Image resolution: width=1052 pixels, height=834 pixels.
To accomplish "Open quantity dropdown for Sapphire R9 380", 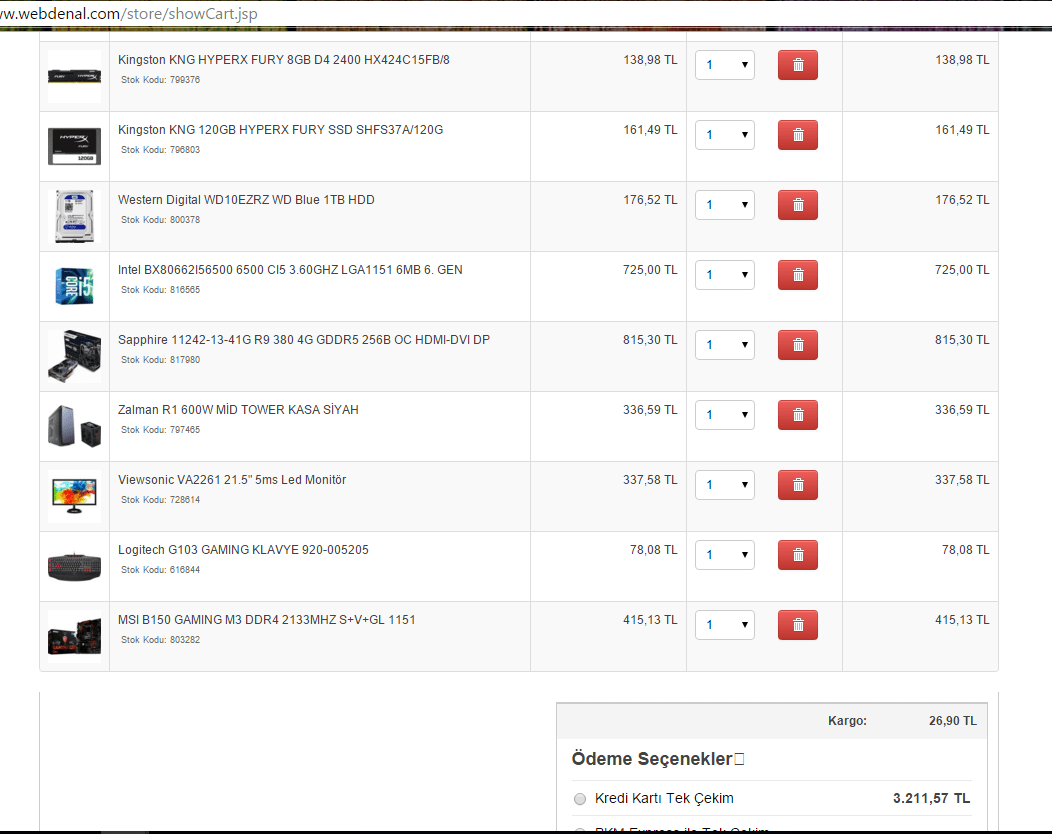I will (x=725, y=345).
